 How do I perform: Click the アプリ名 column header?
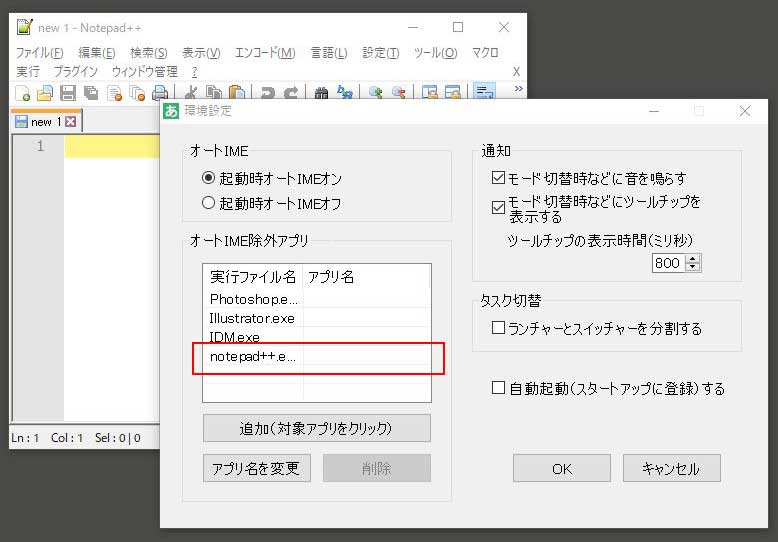pos(366,276)
